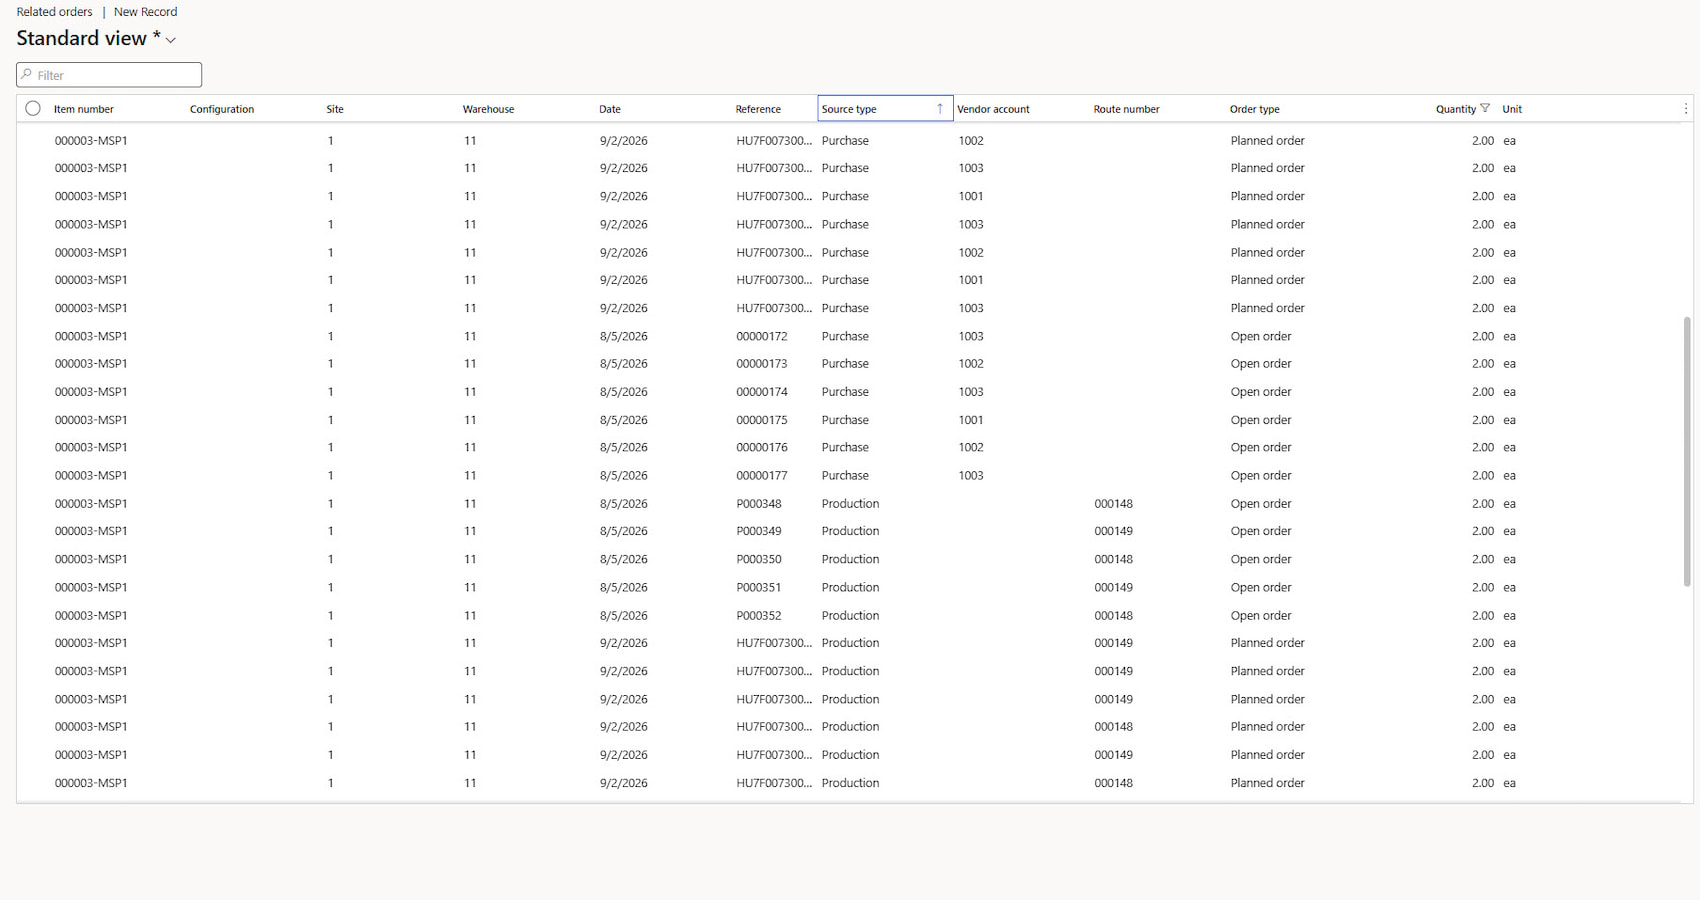Screen dimensions: 1700x900
Task: Click date 8/5/2026 in row P000348
Action: [624, 503]
